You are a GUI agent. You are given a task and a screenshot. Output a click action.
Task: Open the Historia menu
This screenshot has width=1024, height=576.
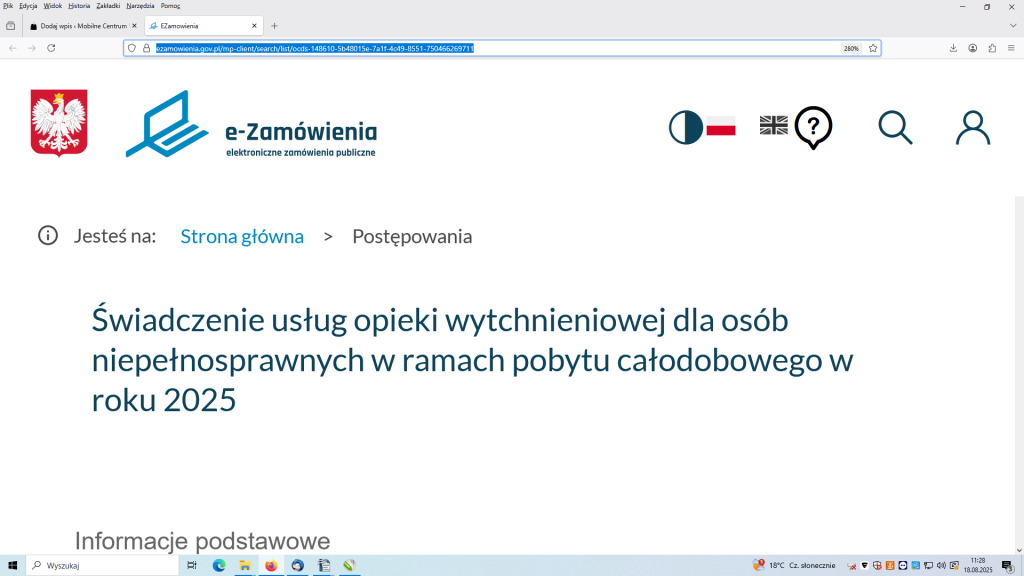79,5
